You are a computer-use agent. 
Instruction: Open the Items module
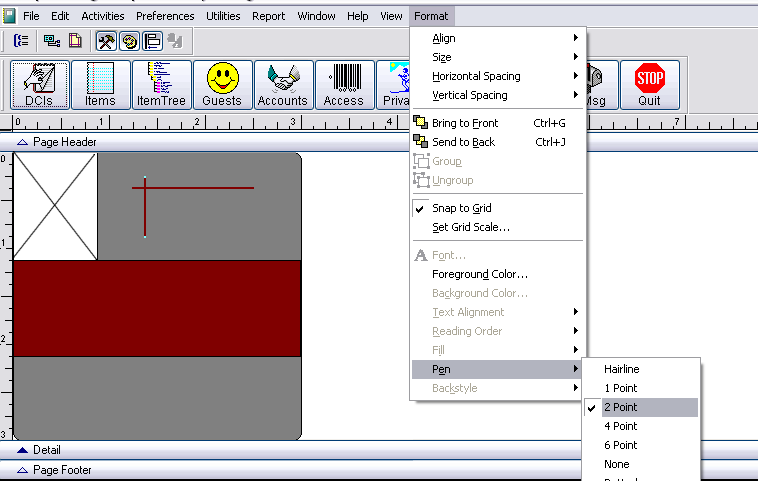click(101, 85)
